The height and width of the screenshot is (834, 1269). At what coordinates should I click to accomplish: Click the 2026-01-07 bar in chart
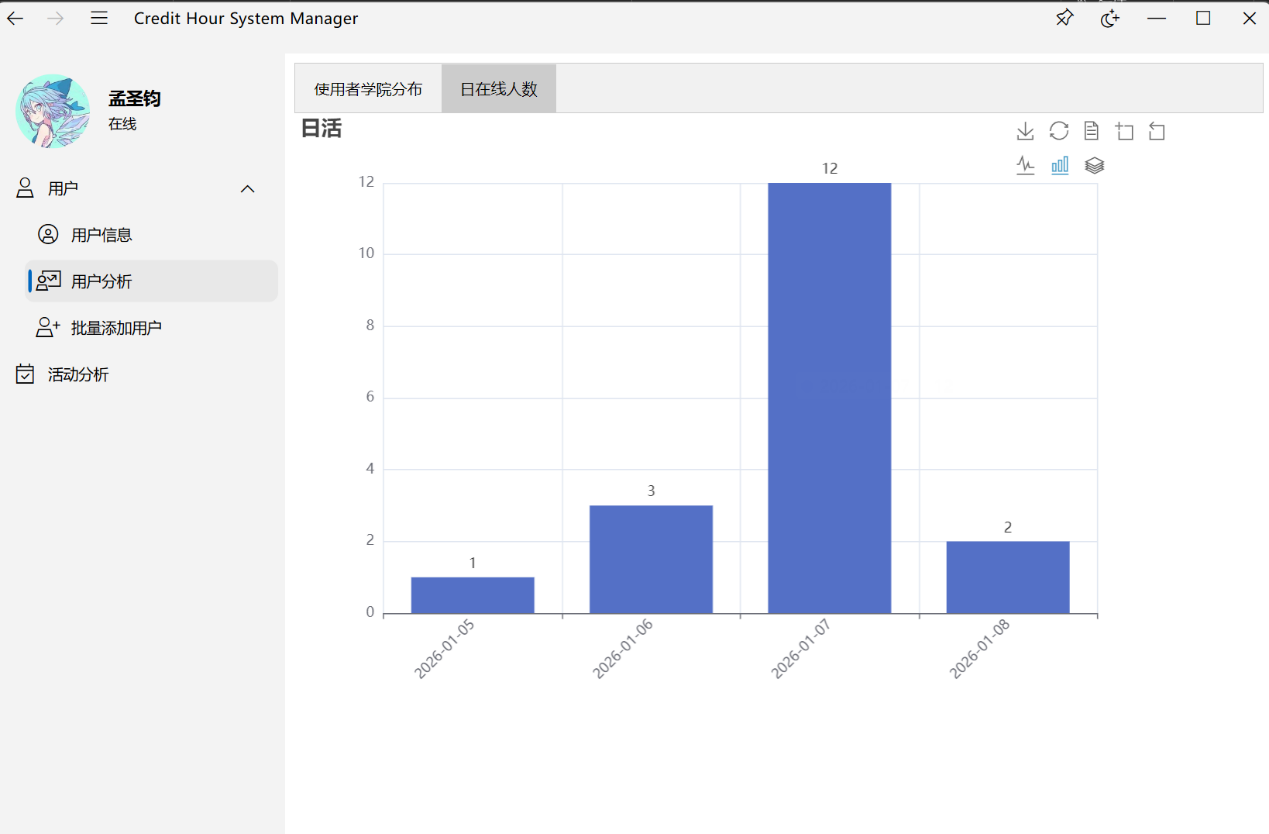click(829, 398)
